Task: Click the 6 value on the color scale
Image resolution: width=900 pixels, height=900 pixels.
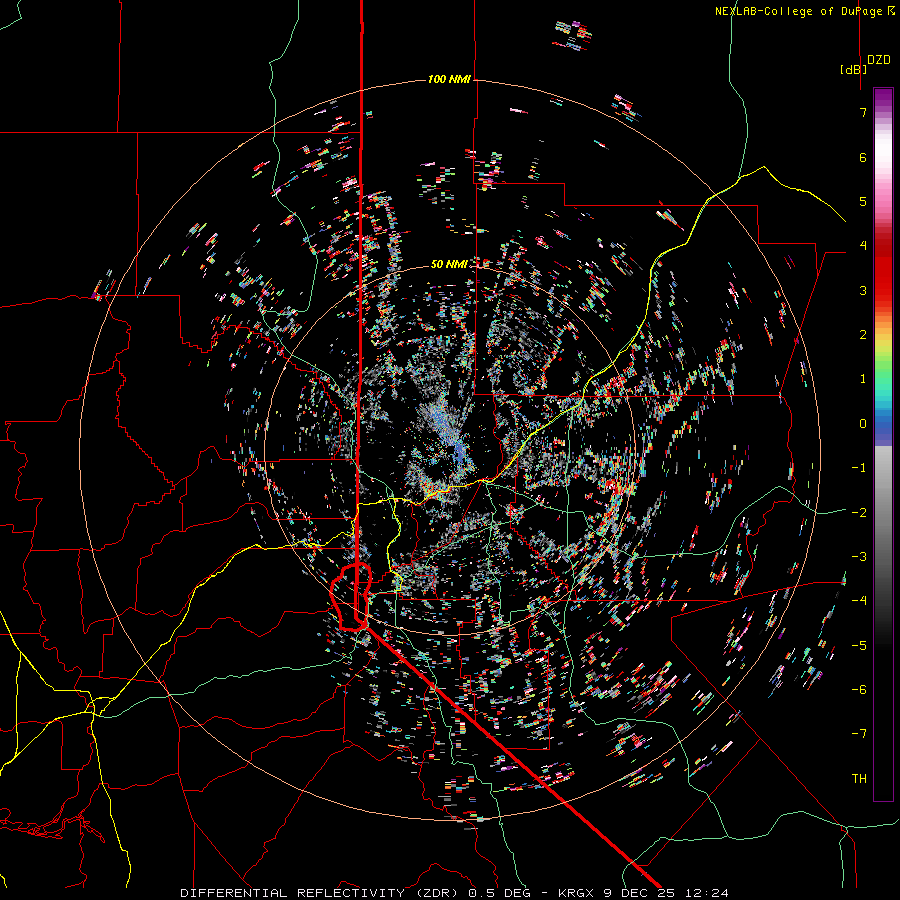Action: click(x=863, y=157)
